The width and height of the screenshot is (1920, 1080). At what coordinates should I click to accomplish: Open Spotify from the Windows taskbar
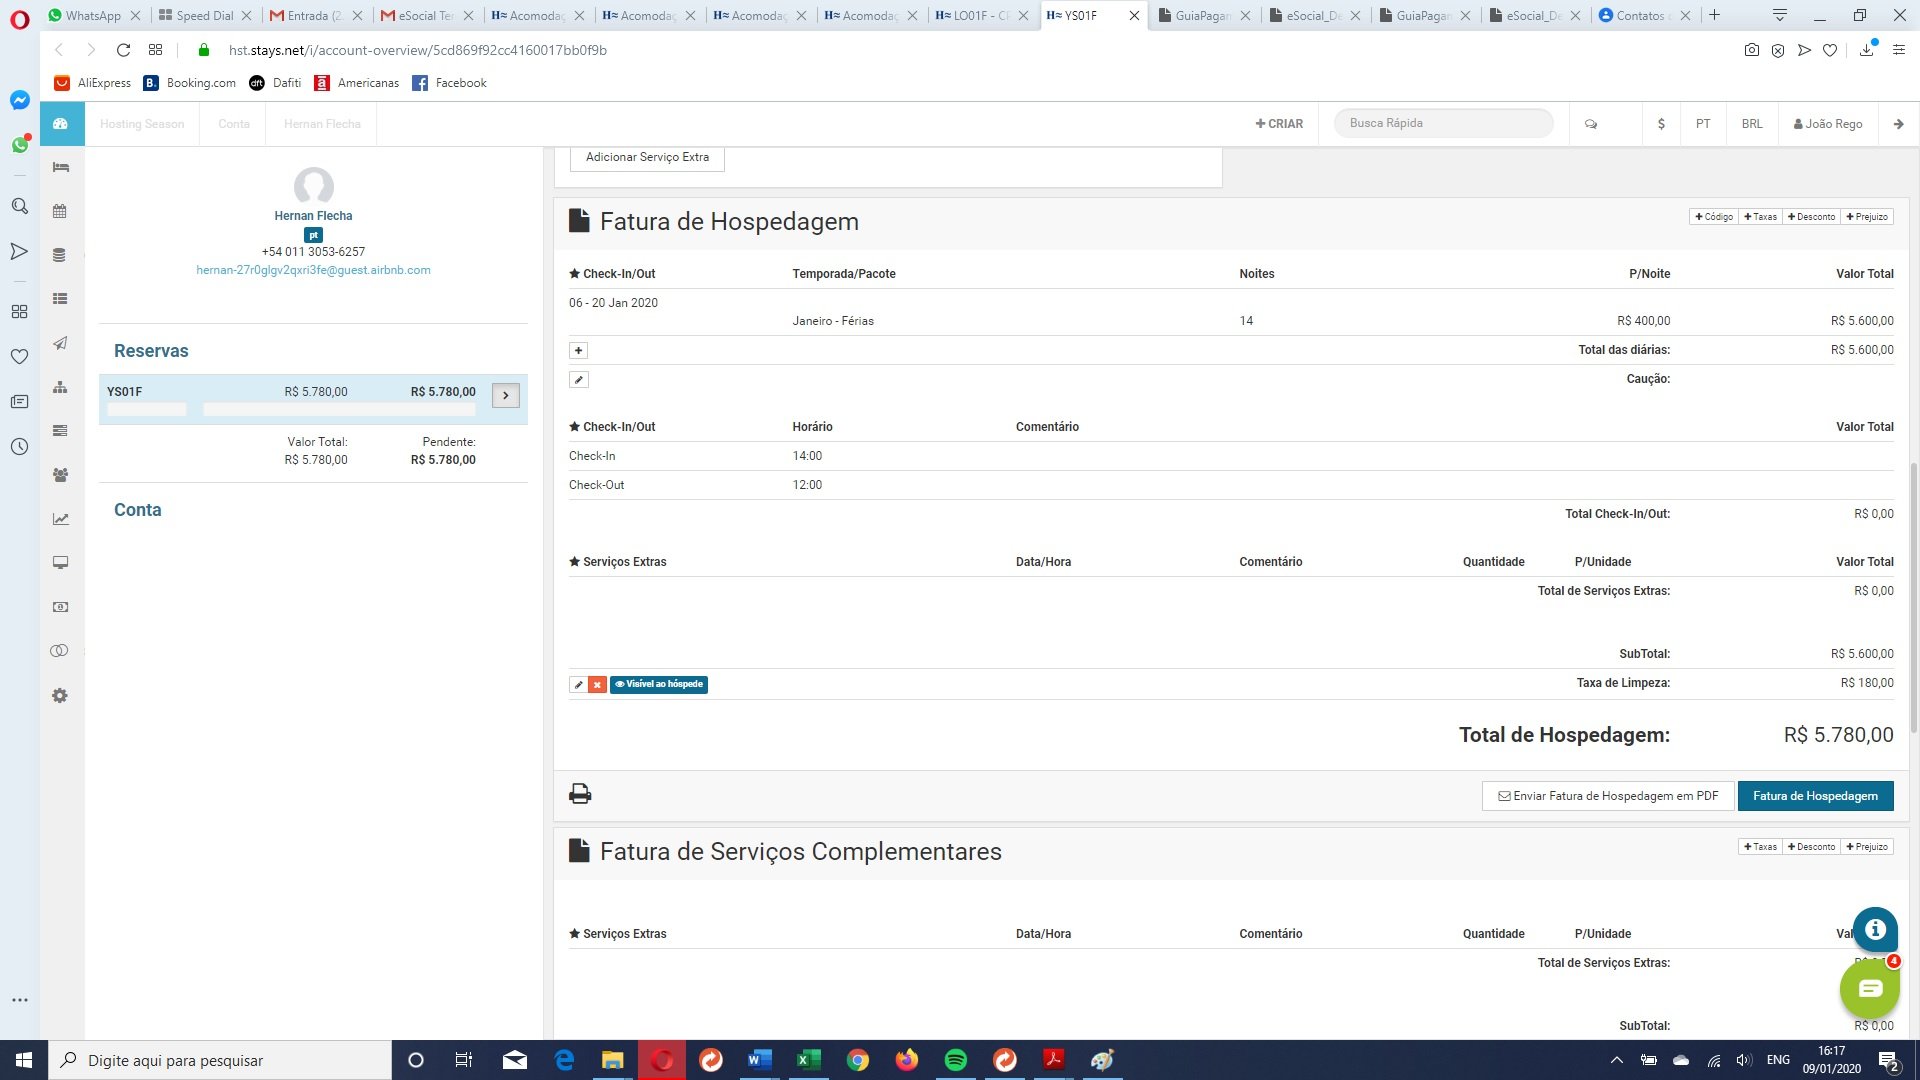tap(955, 1060)
